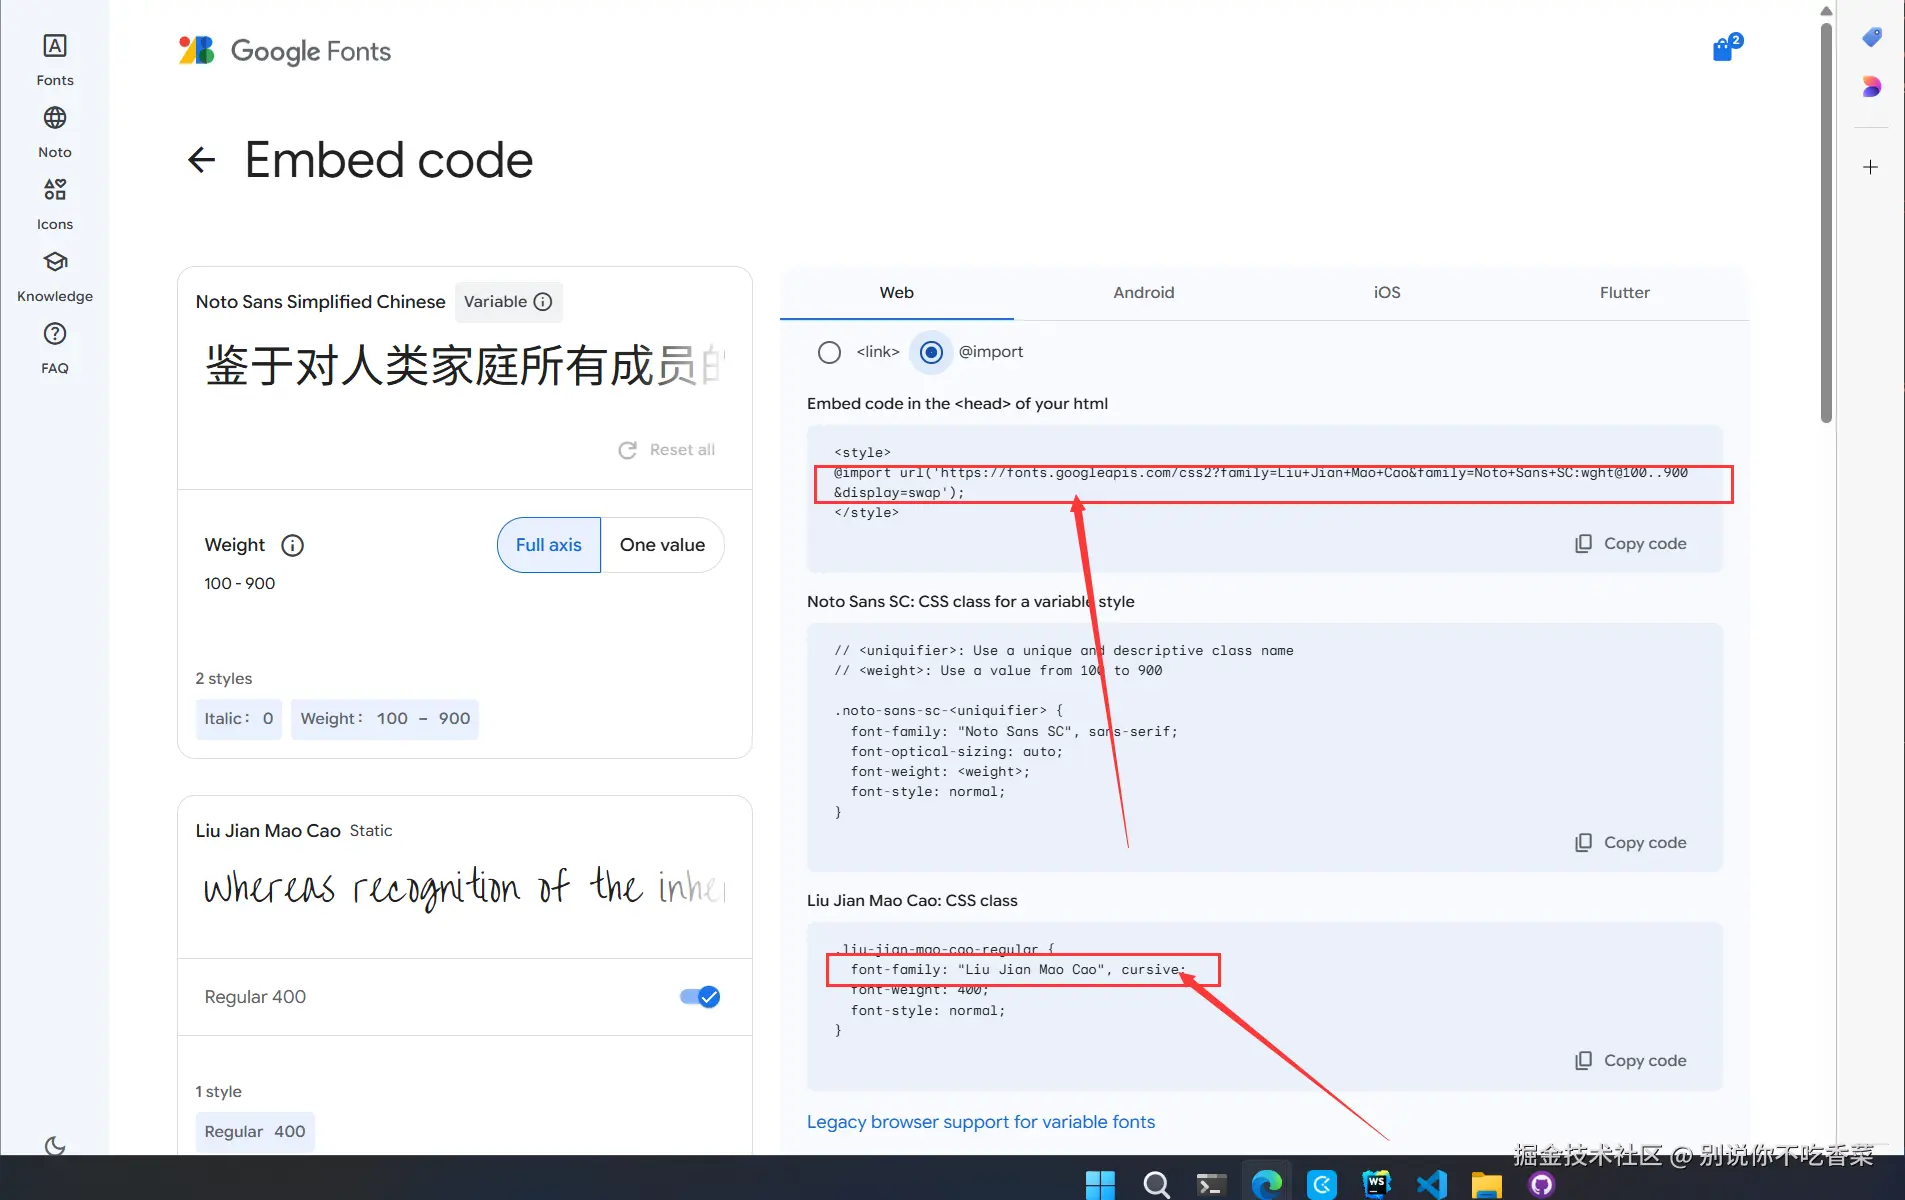Switch to the Web tab

(897, 293)
